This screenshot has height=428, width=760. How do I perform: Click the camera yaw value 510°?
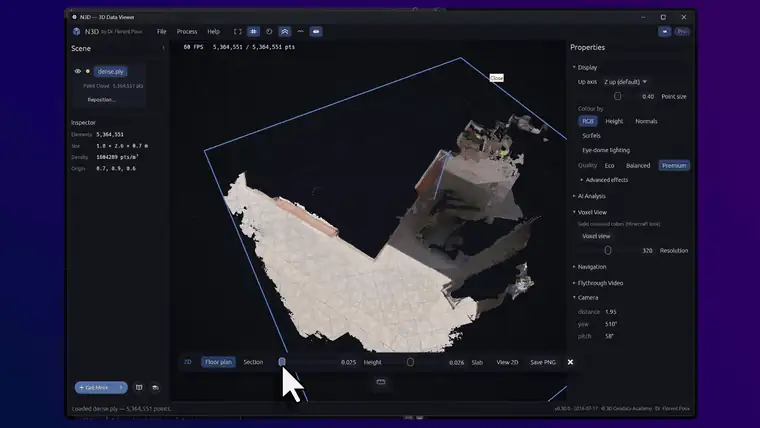[611, 324]
